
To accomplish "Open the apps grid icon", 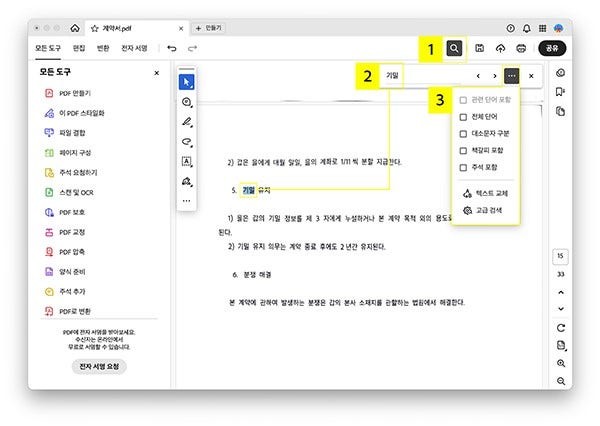I will click(x=542, y=28).
